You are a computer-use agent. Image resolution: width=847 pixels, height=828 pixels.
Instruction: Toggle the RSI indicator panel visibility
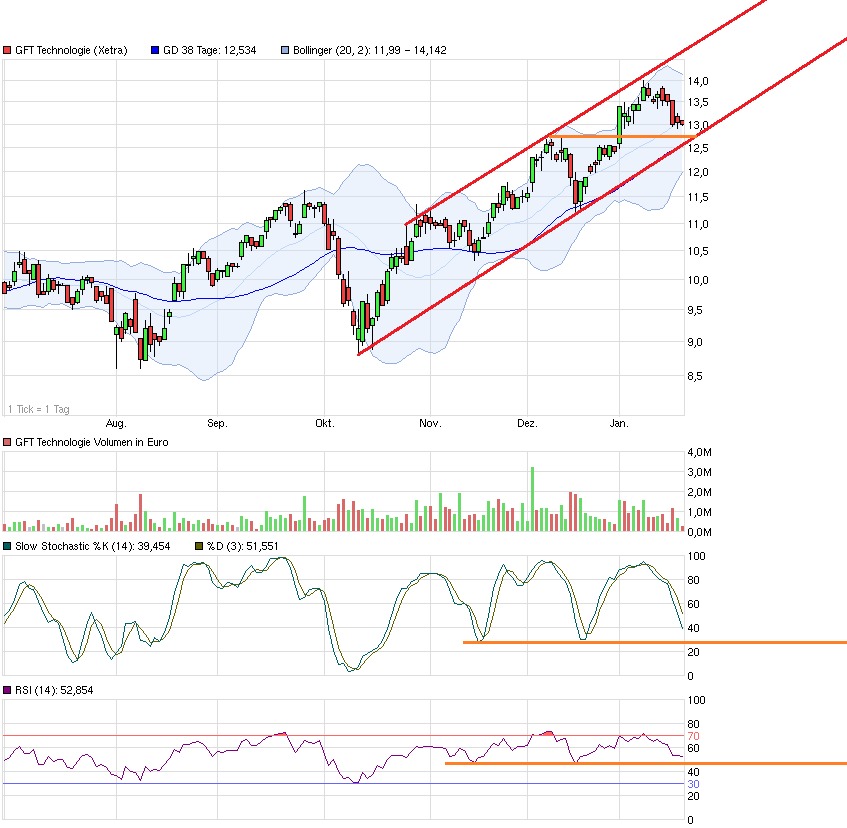pos(7,689)
